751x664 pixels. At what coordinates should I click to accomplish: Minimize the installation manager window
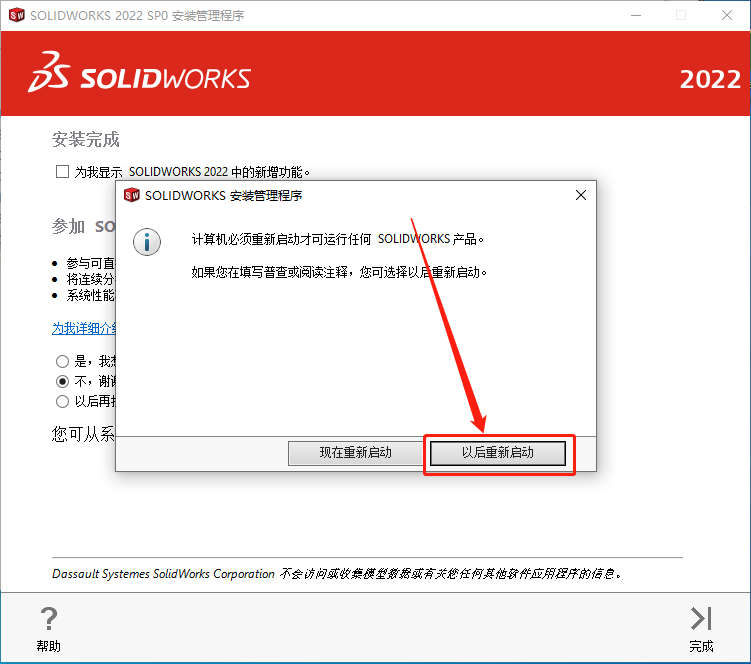636,15
